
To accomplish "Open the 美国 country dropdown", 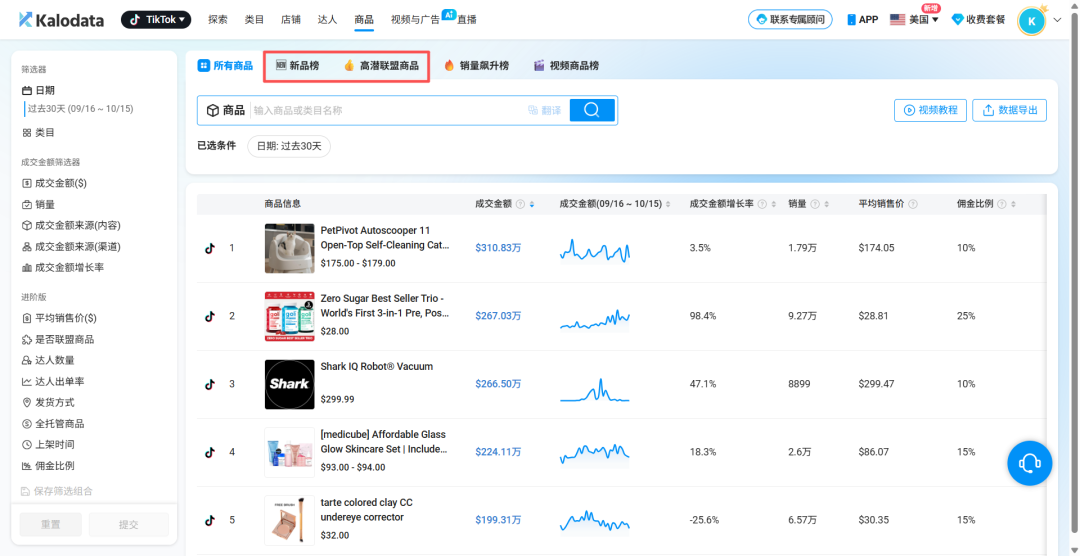I will (x=915, y=20).
